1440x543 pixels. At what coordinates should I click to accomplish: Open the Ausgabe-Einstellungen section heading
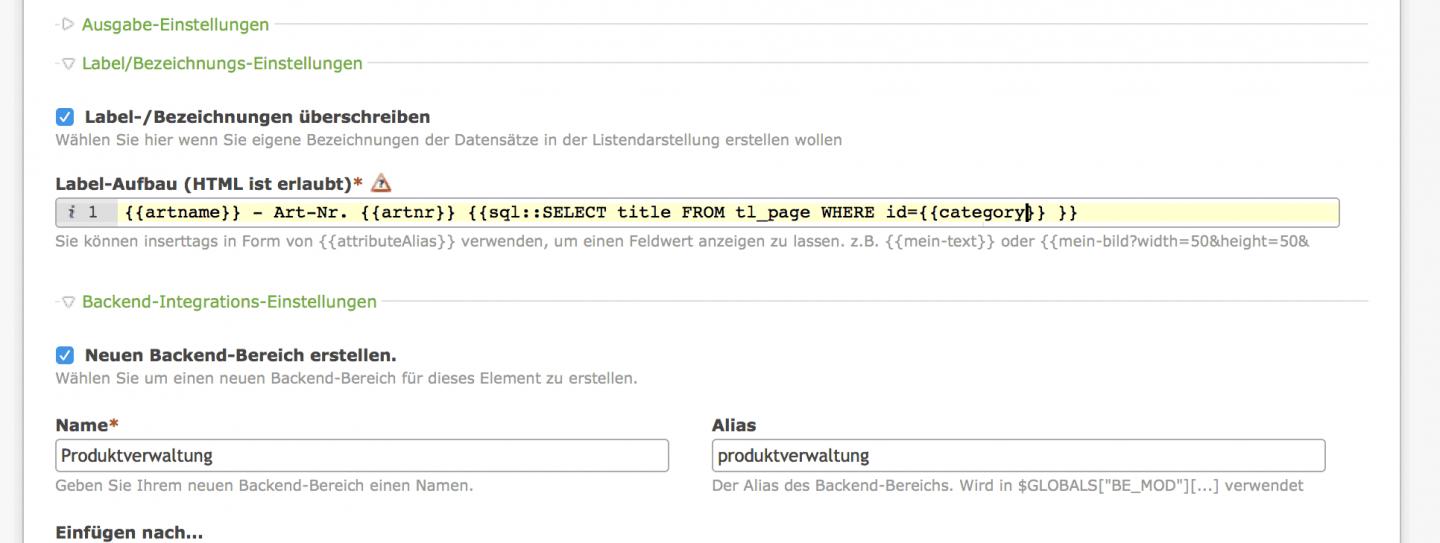coord(175,24)
